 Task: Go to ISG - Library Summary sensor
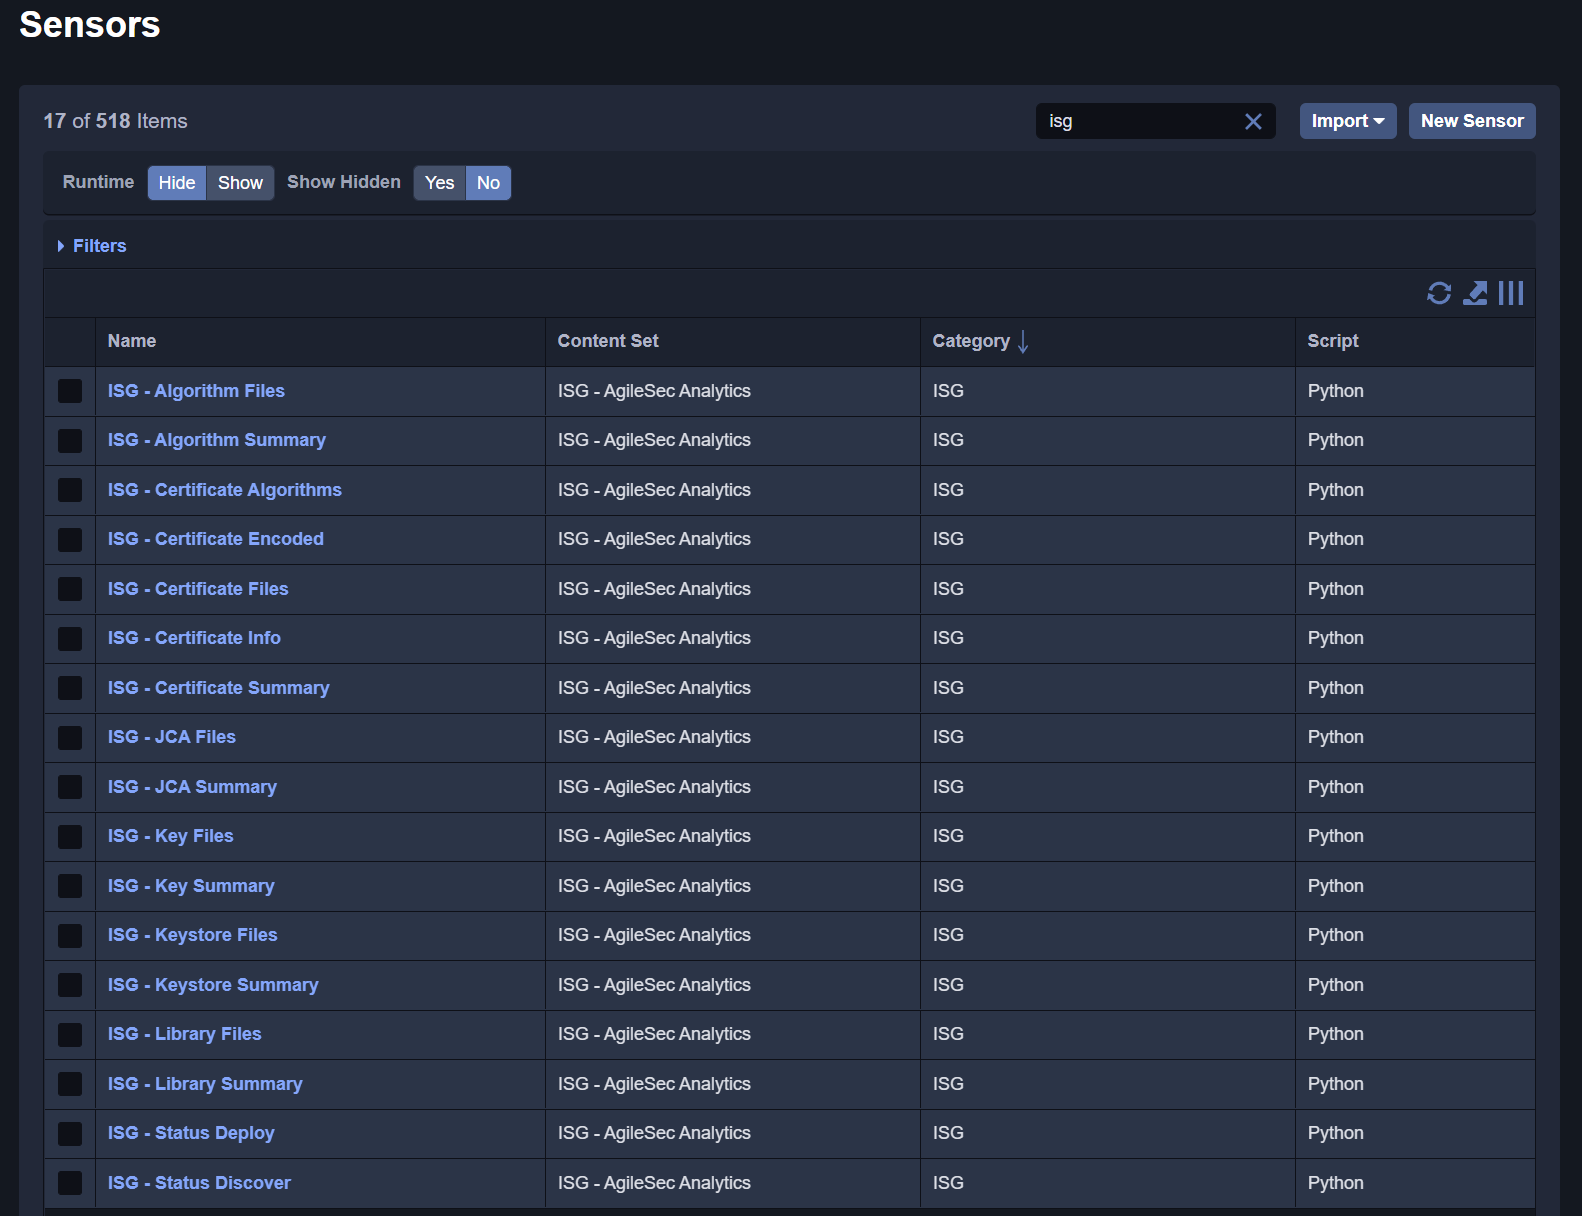[x=205, y=1084]
